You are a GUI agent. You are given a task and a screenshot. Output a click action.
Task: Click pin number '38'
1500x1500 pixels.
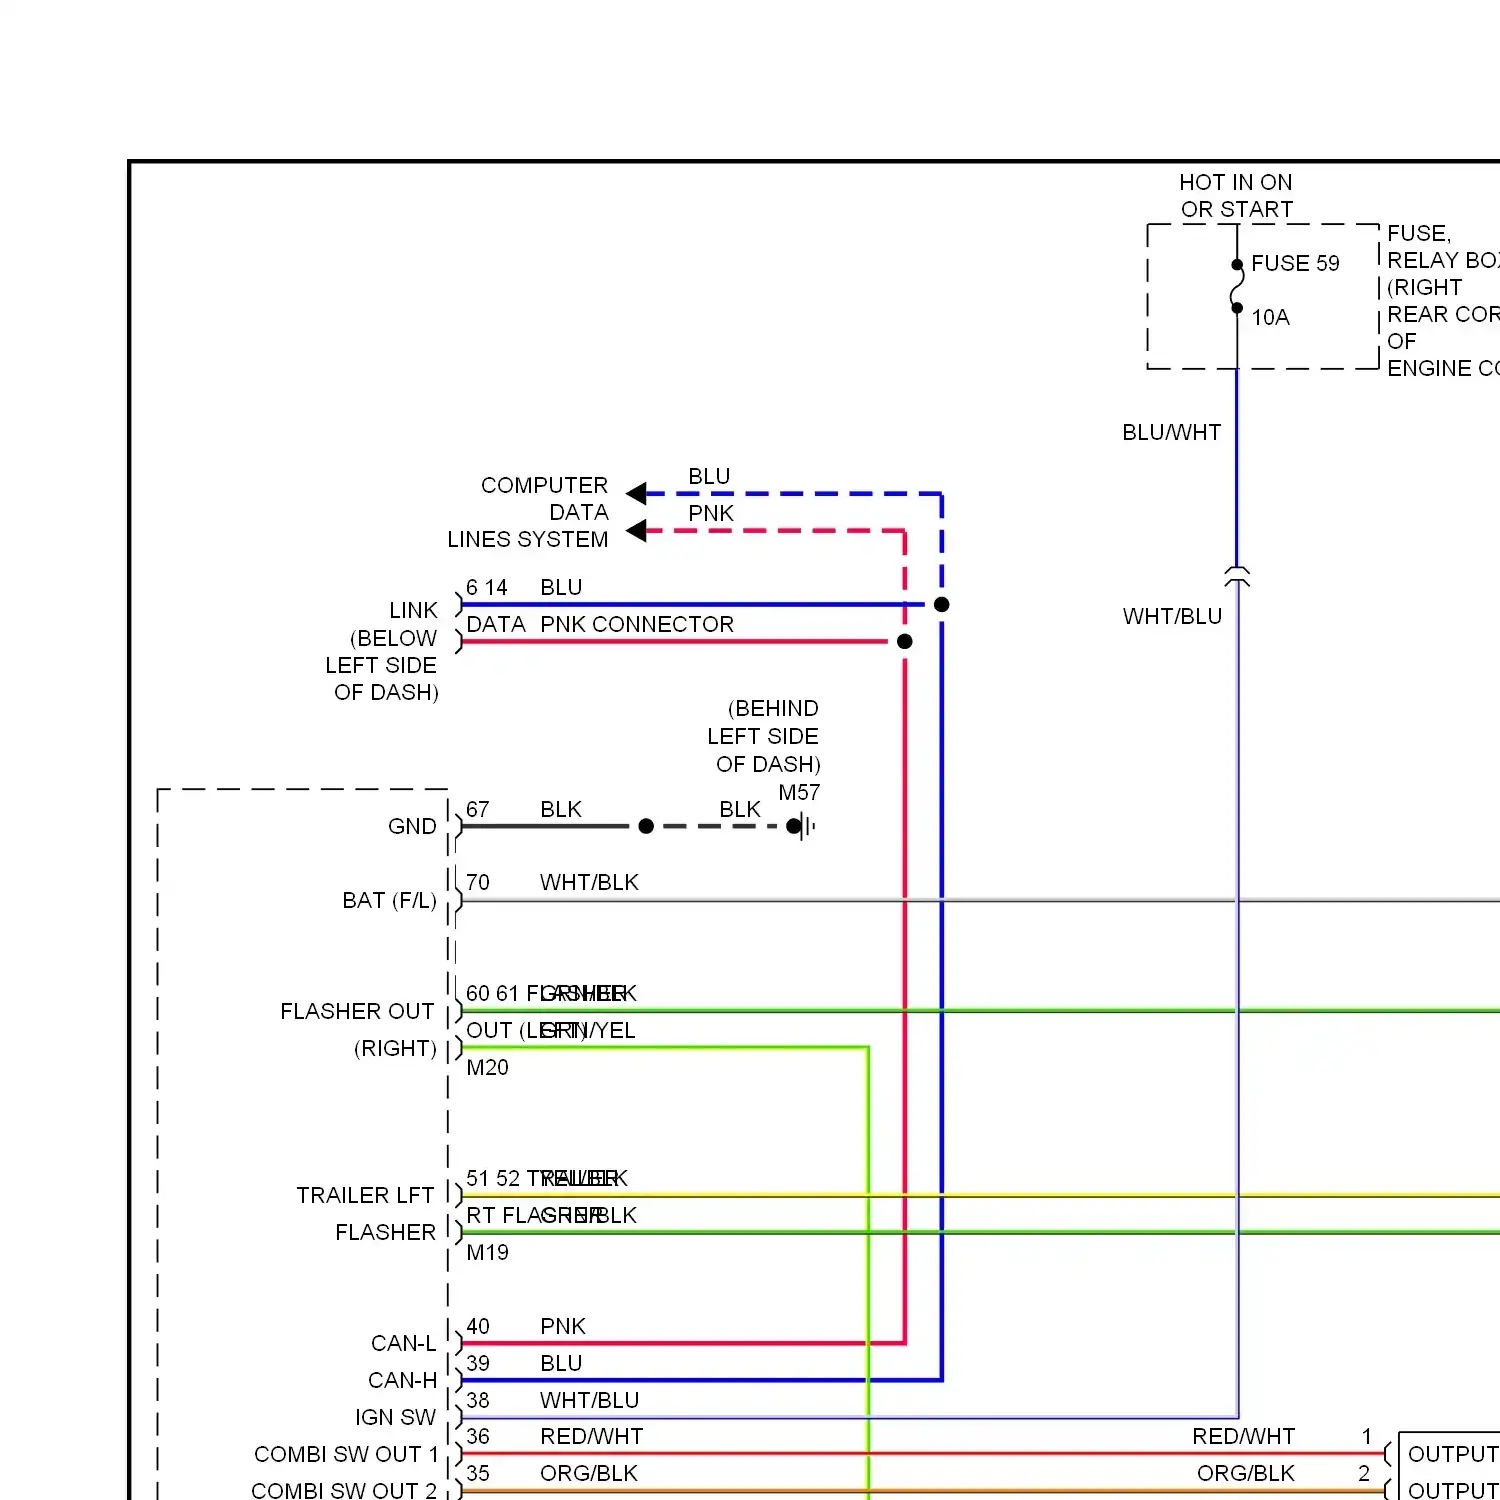(478, 1400)
